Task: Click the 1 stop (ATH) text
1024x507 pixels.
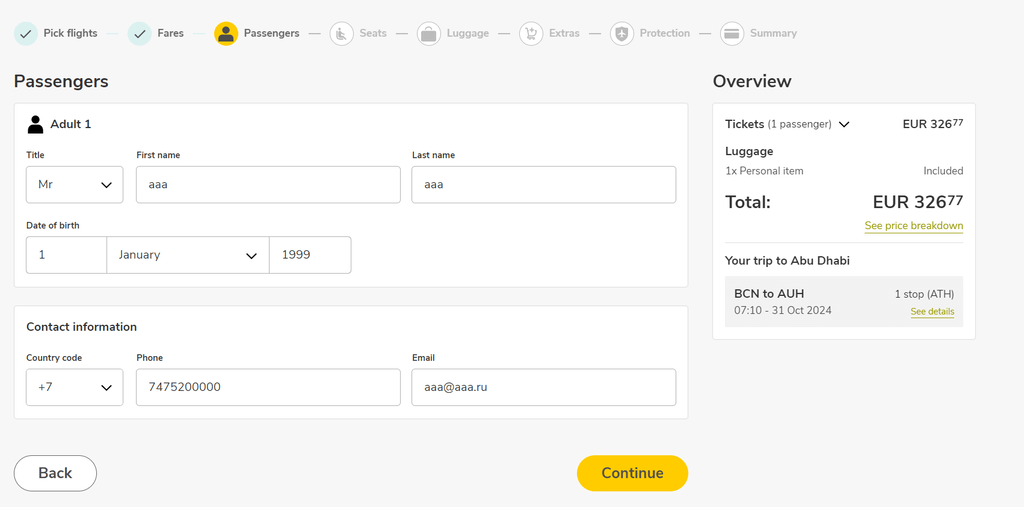Action: point(924,294)
